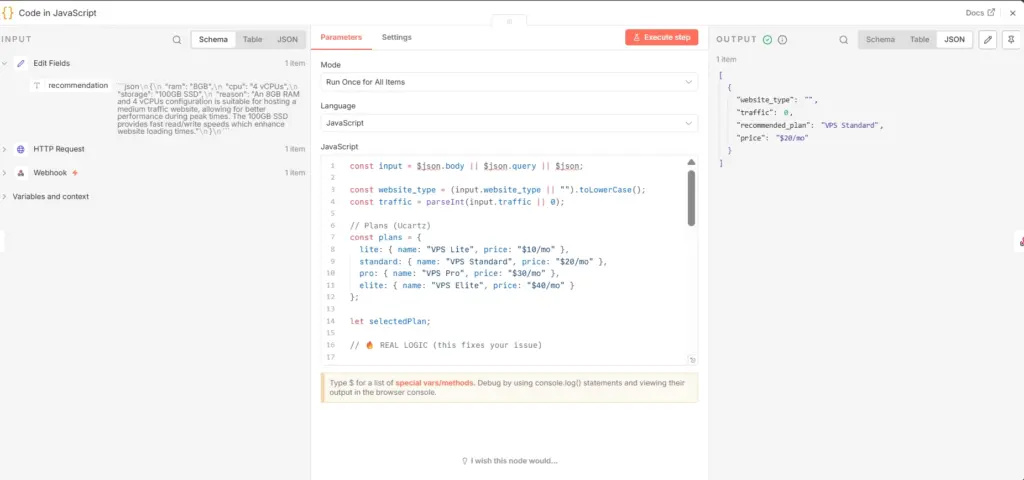Click the code editor scrollbar thumb
Viewport: 1024px width, 480px height.
pyautogui.click(x=691, y=198)
